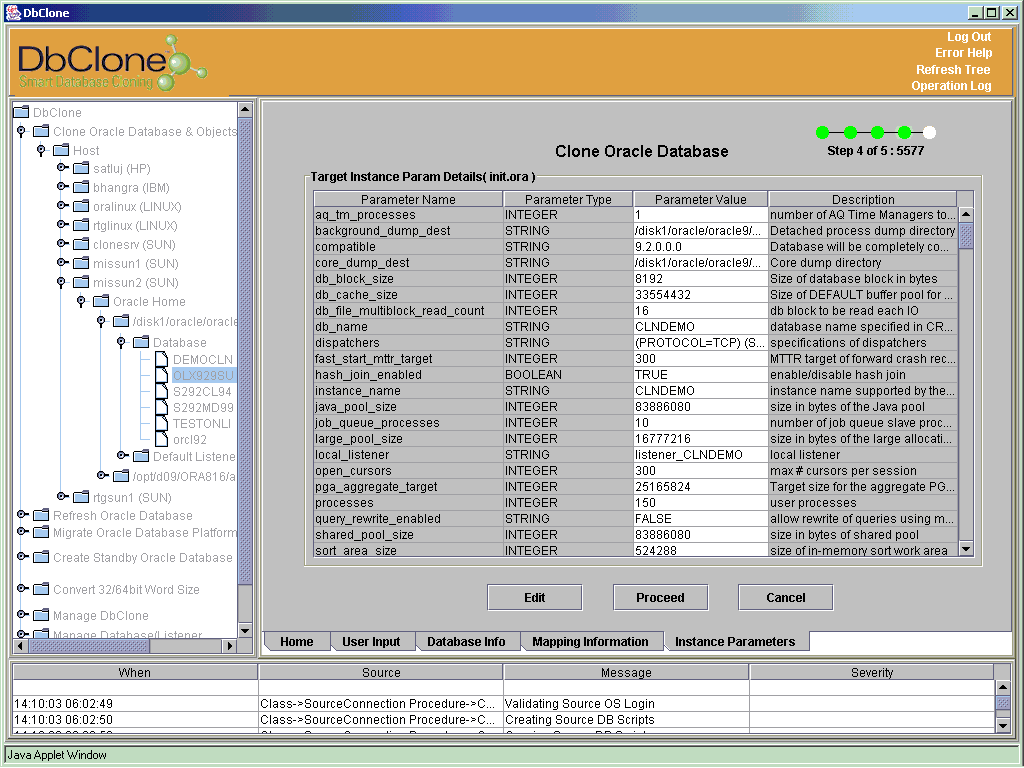The width and height of the screenshot is (1024, 768).
Task: Collapse the Clone Oracle Database & Objects node
Action: point(22,131)
